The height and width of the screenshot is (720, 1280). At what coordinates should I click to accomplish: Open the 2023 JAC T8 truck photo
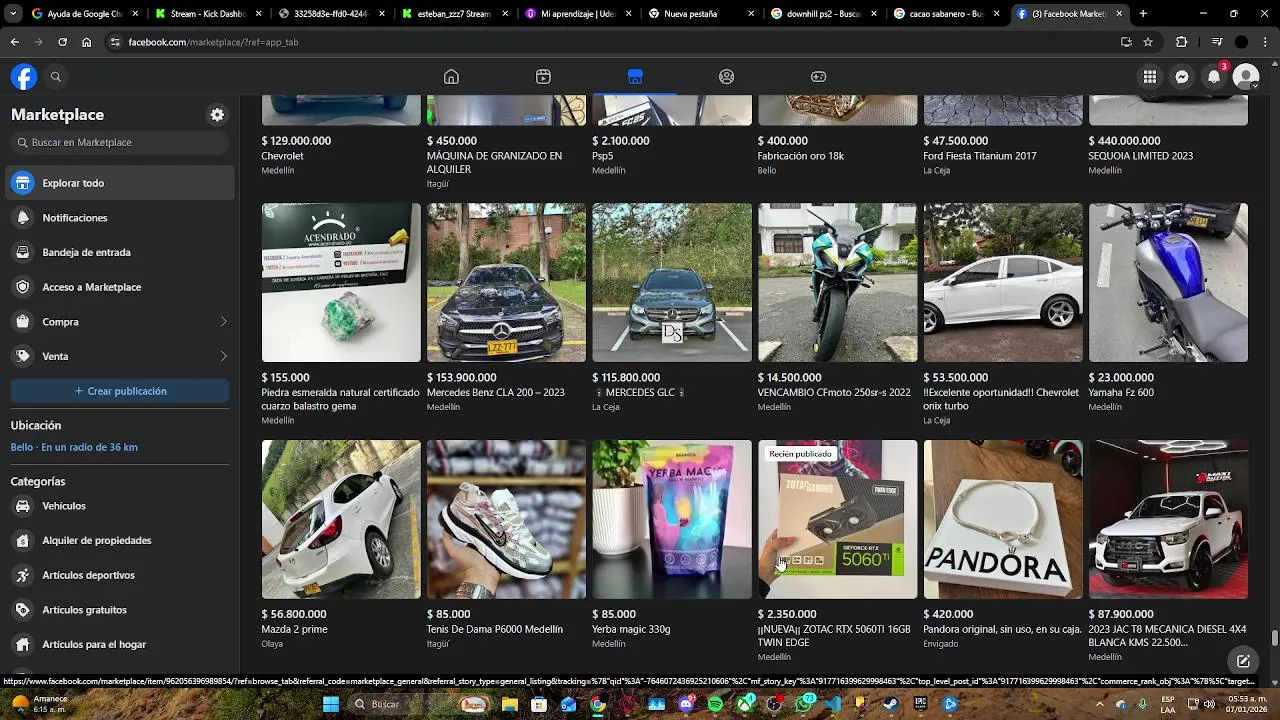coord(1168,520)
